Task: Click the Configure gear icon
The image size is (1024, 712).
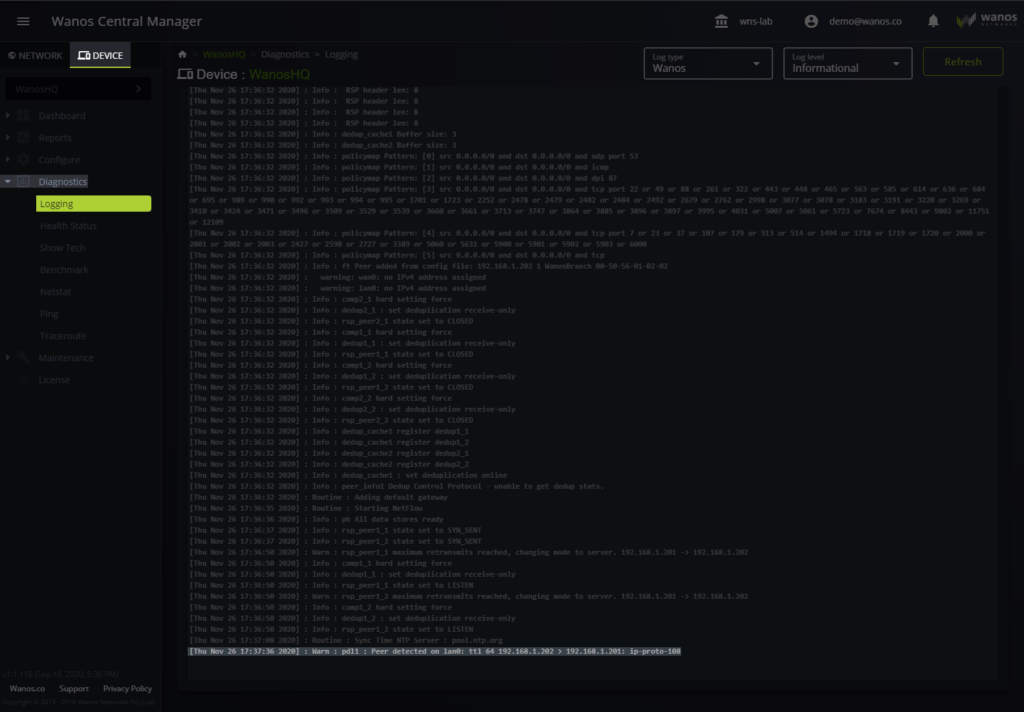Action: pos(22,159)
